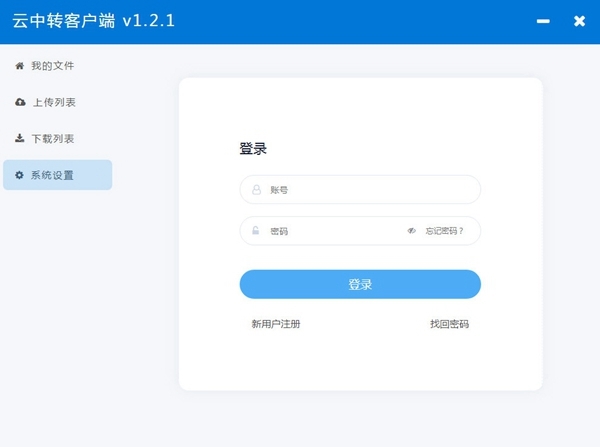The image size is (600, 447).
Task: Click the download arrow icon
Action: click(20, 138)
